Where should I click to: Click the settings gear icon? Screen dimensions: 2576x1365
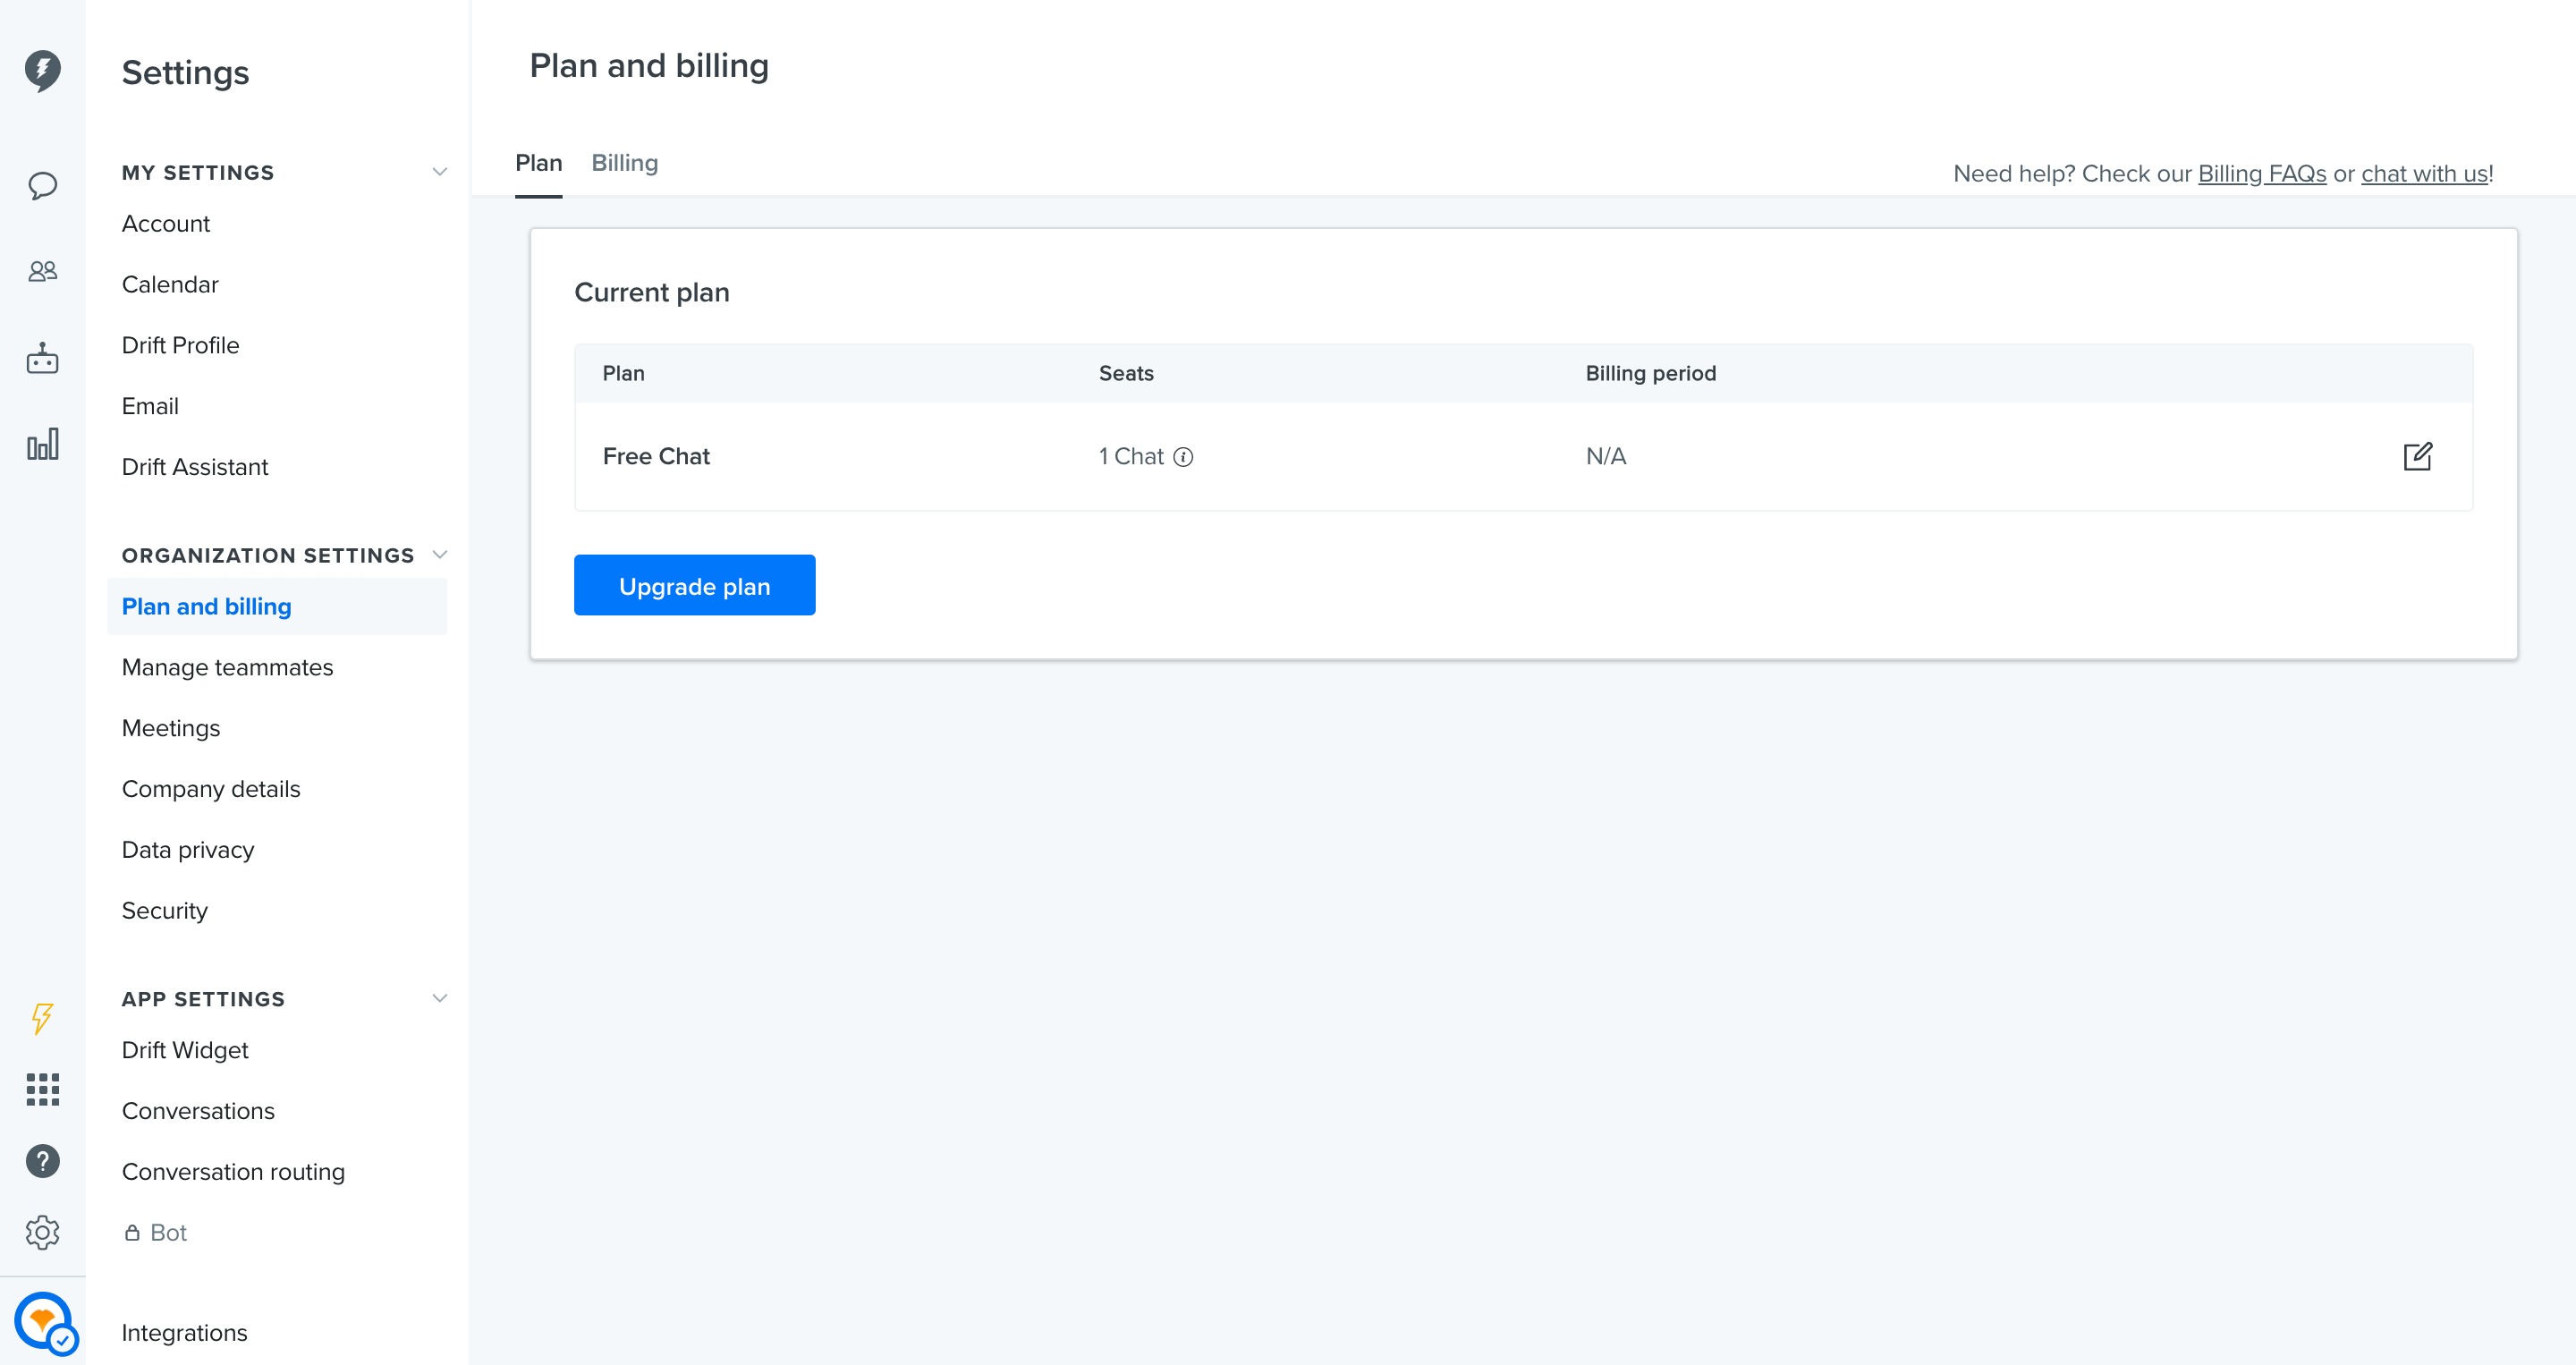[x=42, y=1232]
